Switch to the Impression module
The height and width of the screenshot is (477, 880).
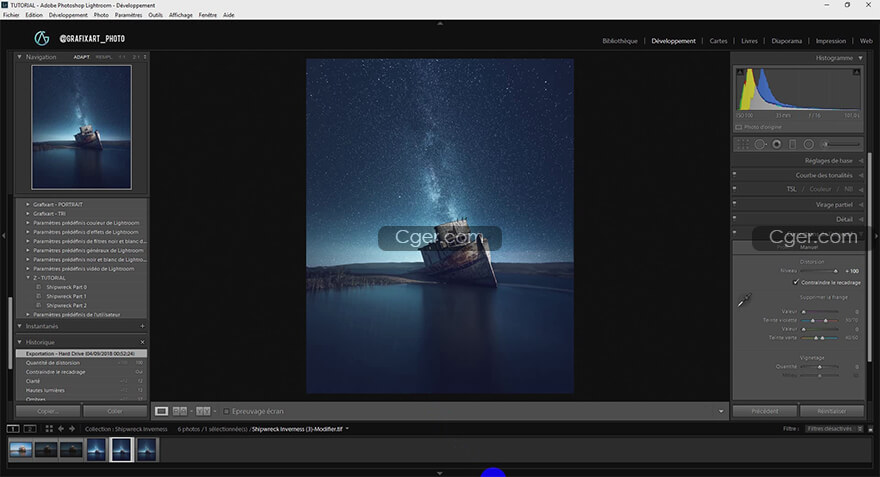click(x=831, y=41)
